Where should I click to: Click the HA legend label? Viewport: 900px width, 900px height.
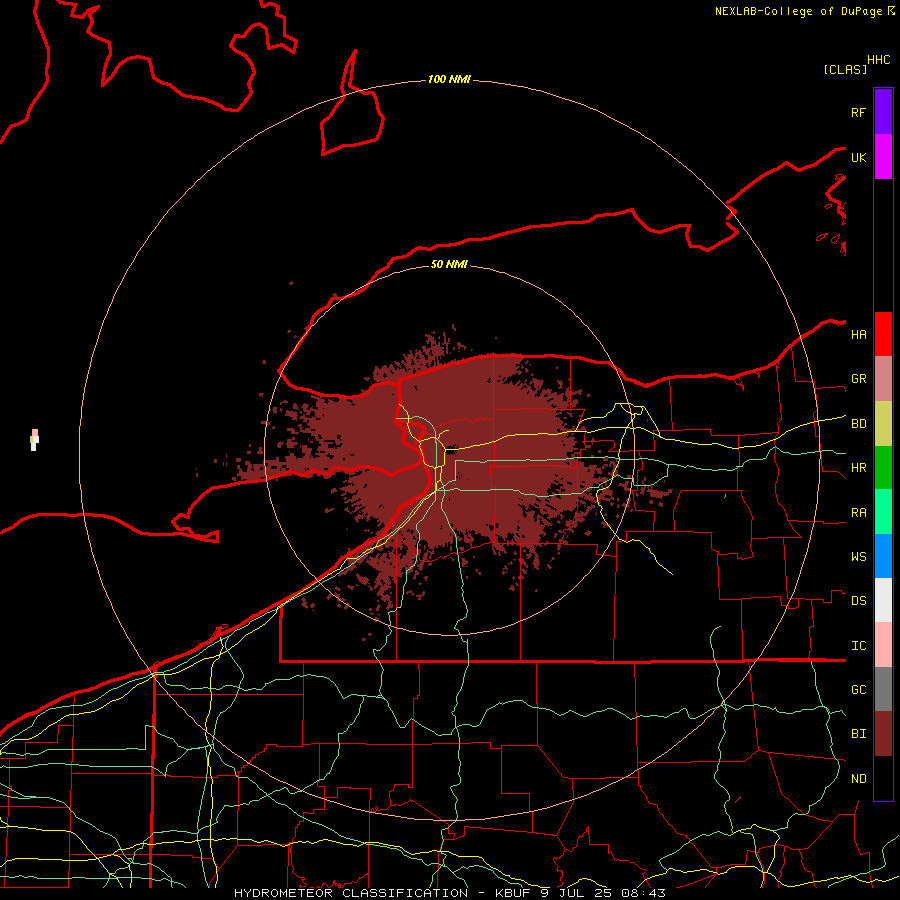[858, 335]
